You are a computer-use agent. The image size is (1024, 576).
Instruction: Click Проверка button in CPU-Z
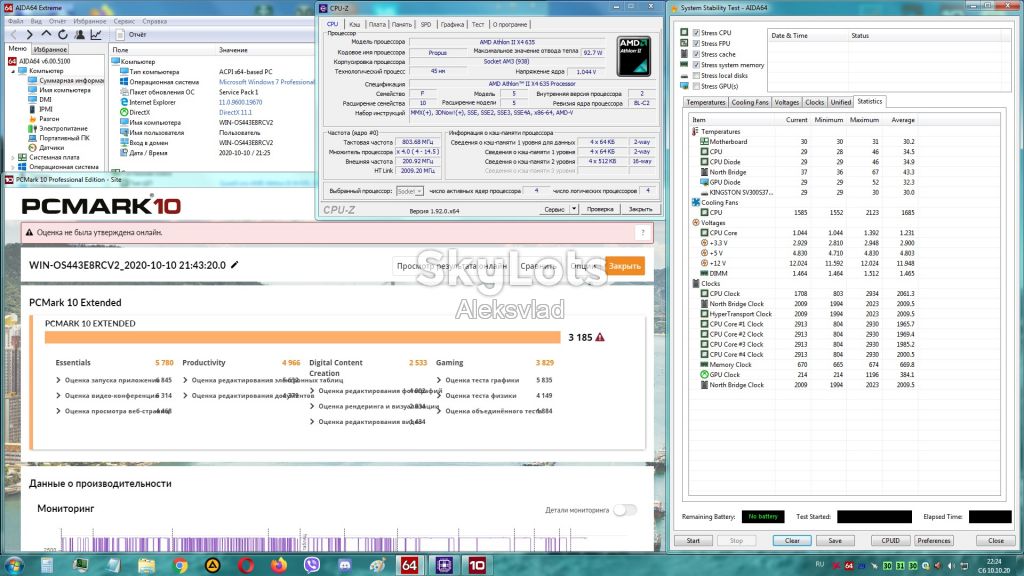[x=600, y=209]
